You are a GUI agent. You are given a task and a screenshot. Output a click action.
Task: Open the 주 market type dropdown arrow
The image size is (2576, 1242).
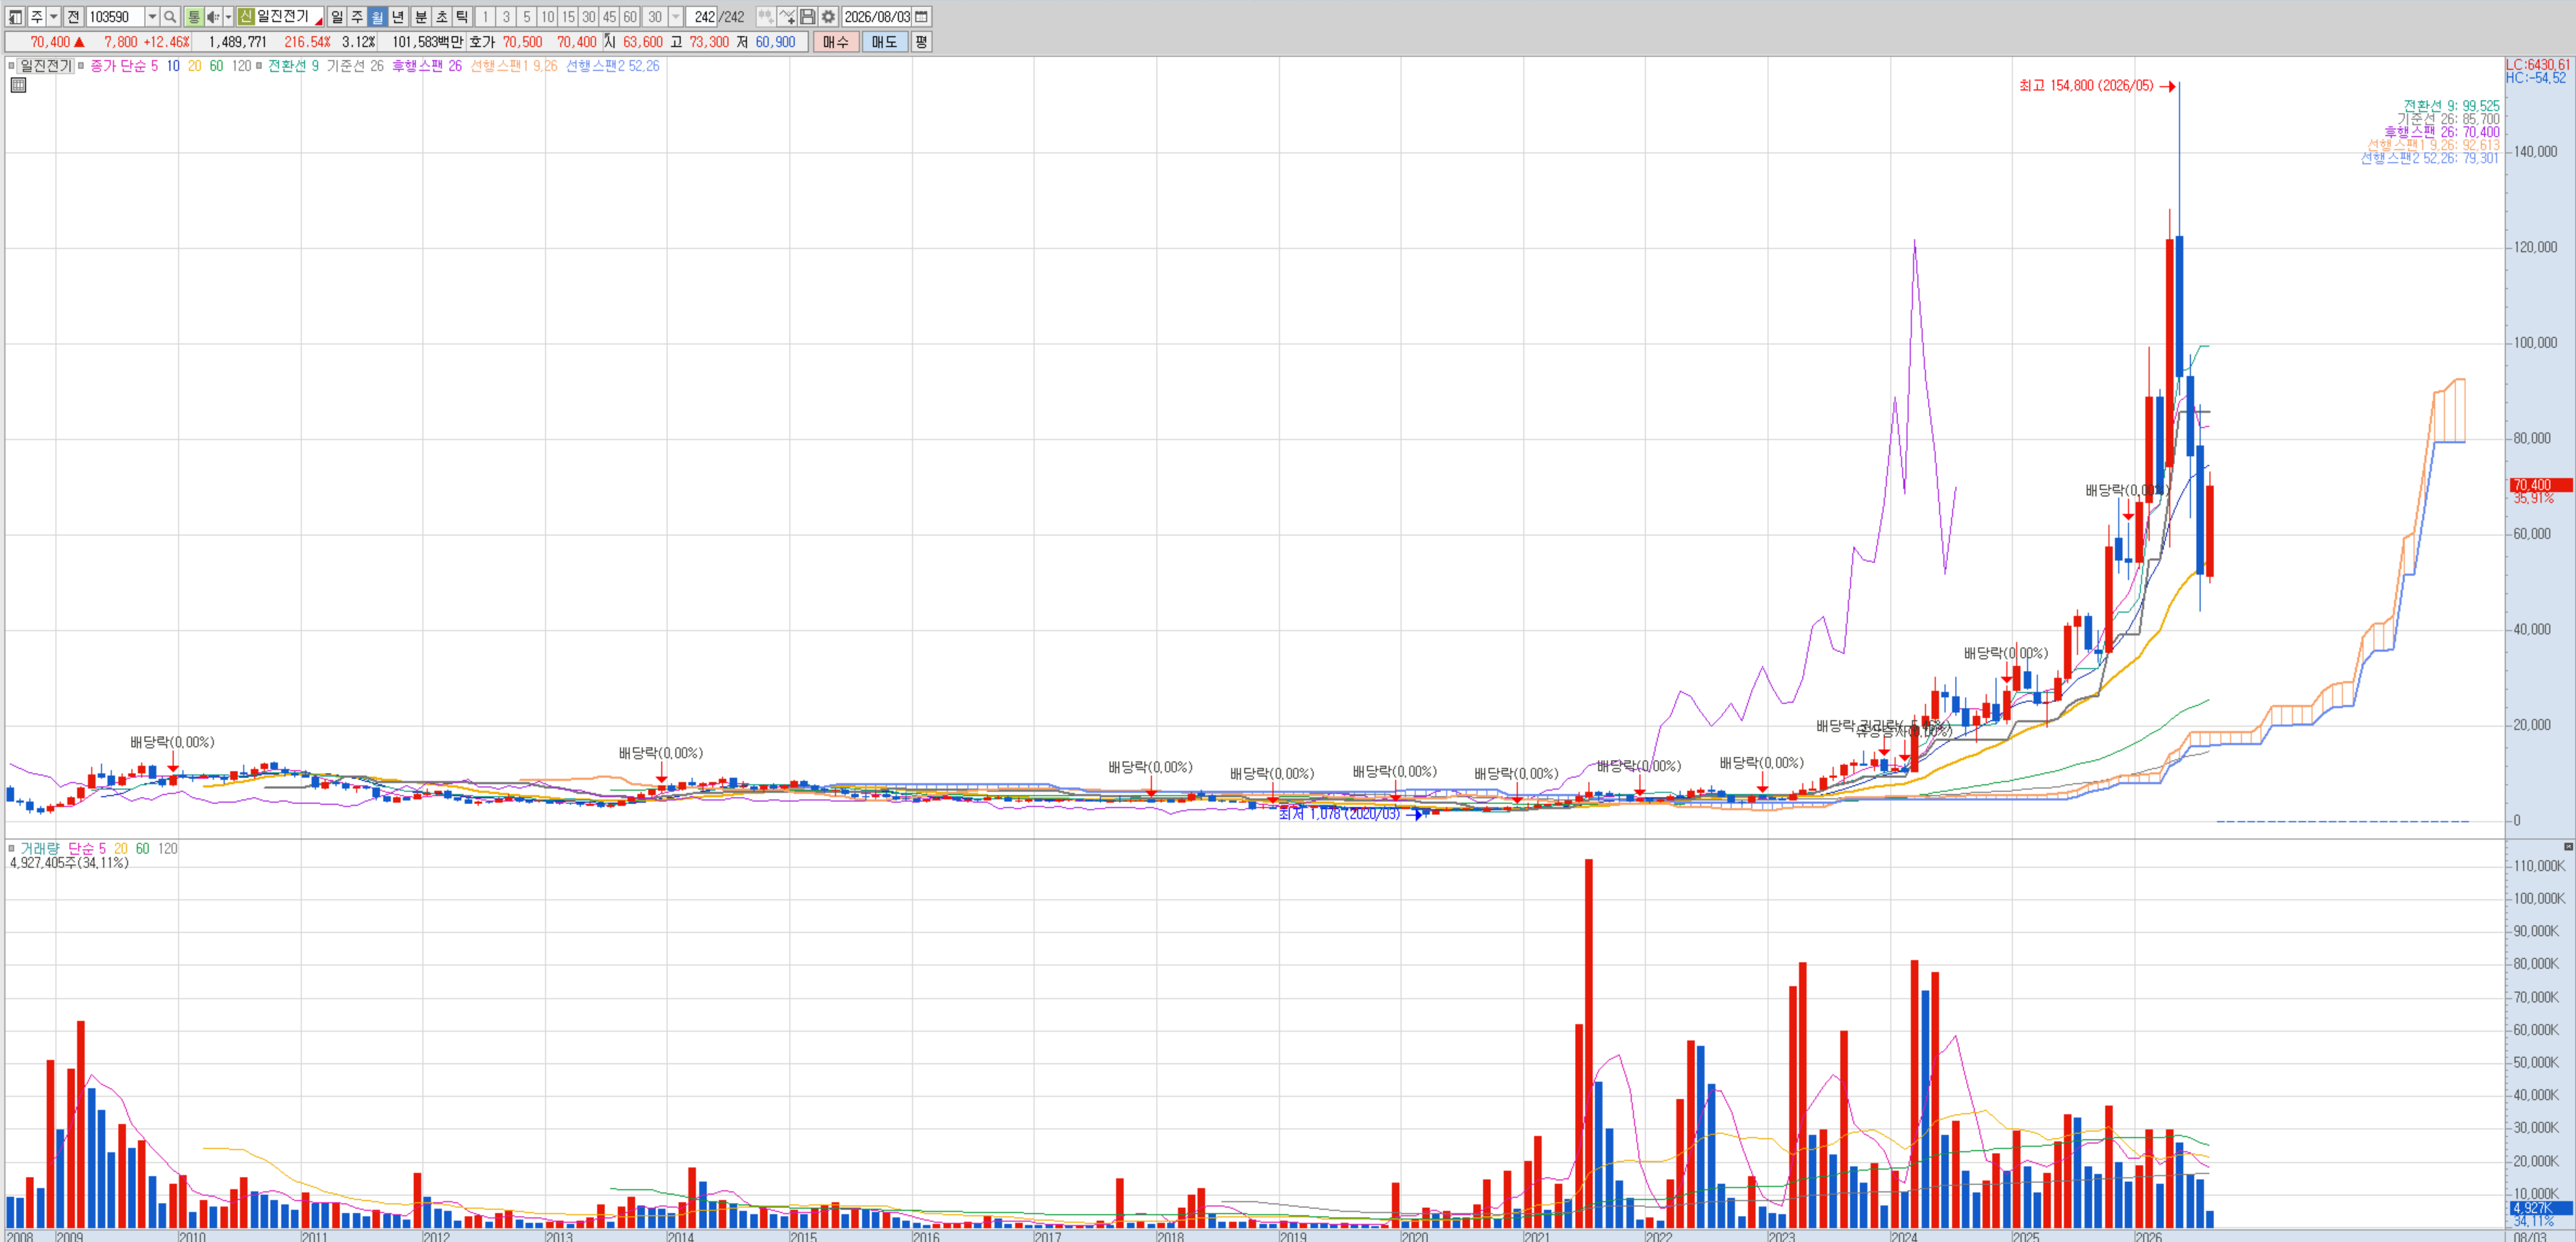pos(53,17)
